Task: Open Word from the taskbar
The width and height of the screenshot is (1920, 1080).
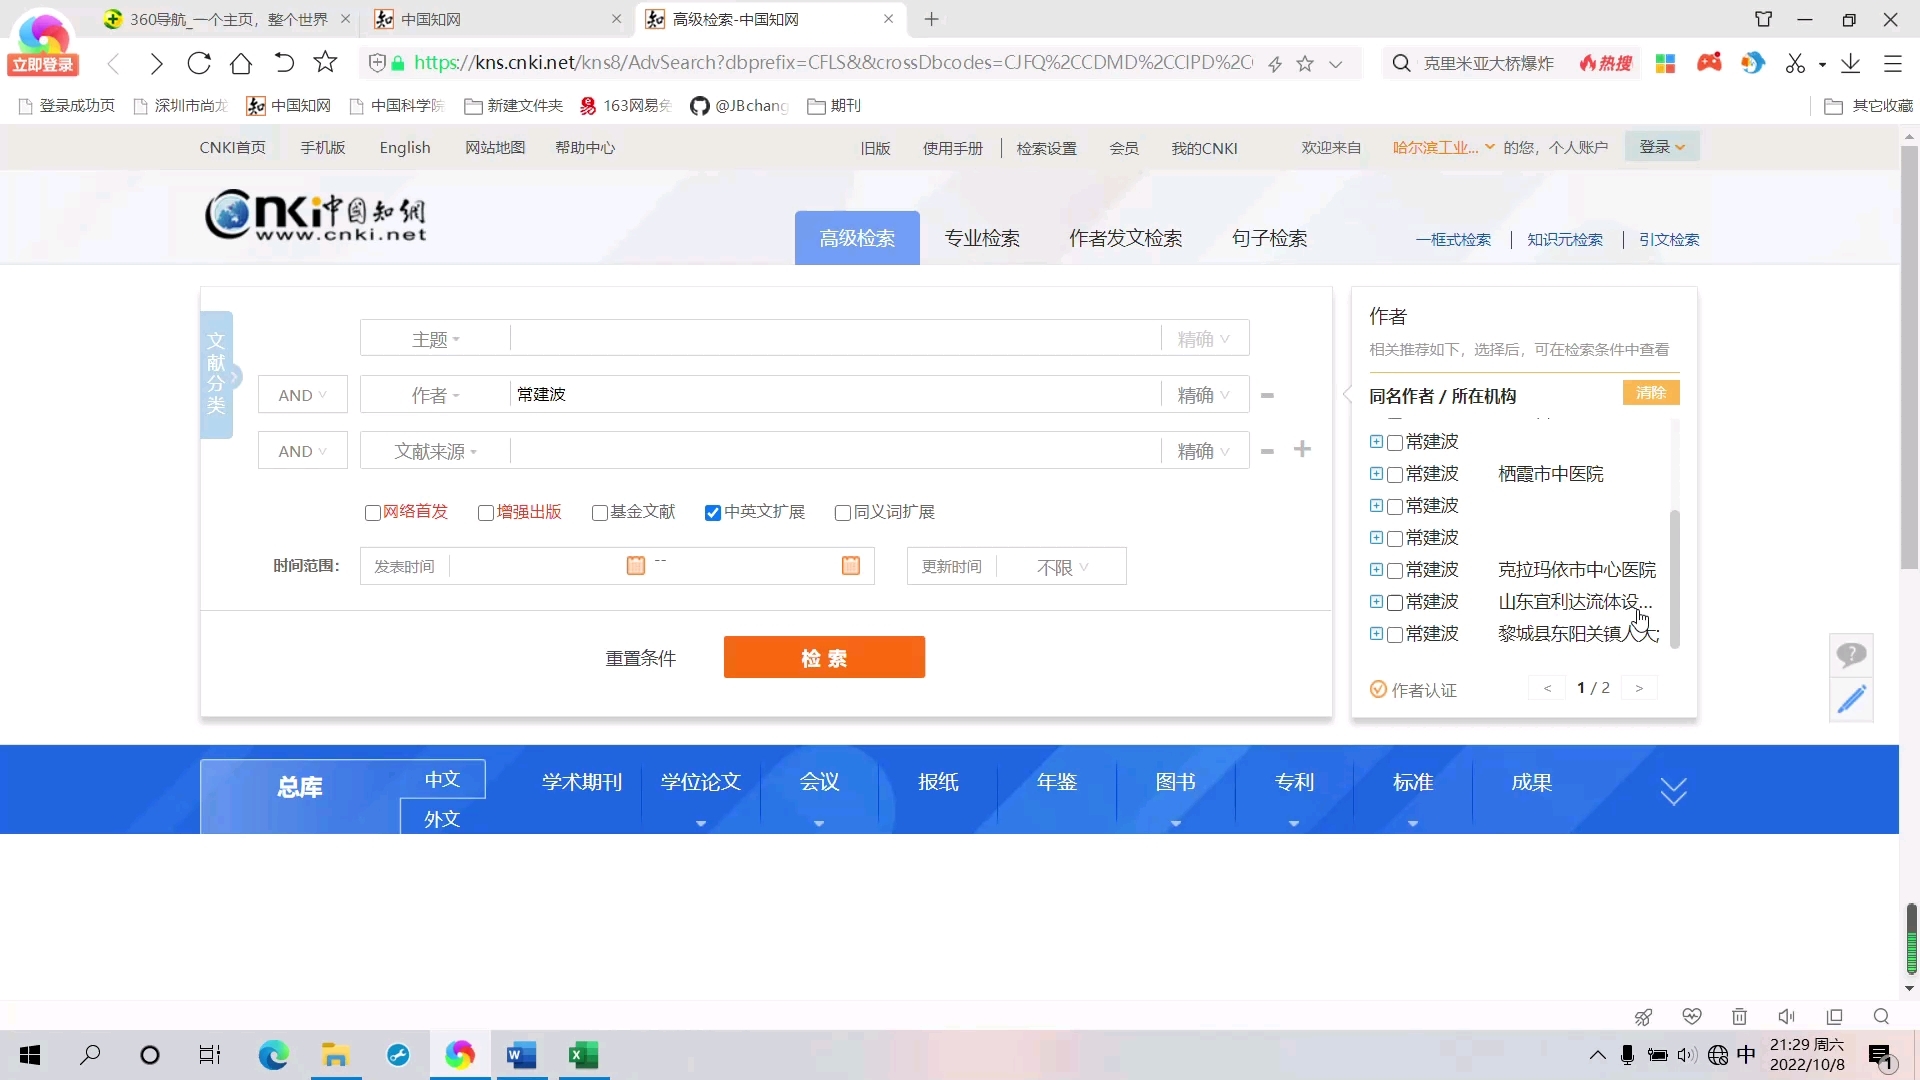Action: point(521,1055)
